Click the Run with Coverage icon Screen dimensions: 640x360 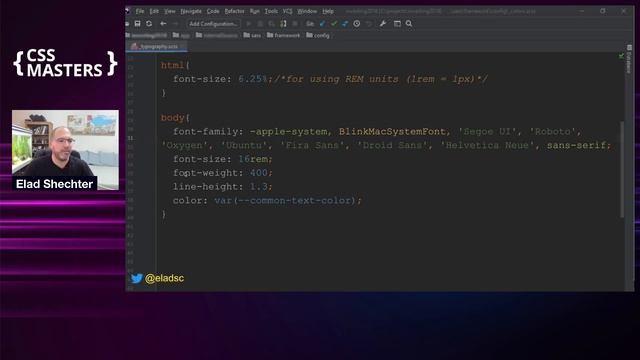click(271, 24)
